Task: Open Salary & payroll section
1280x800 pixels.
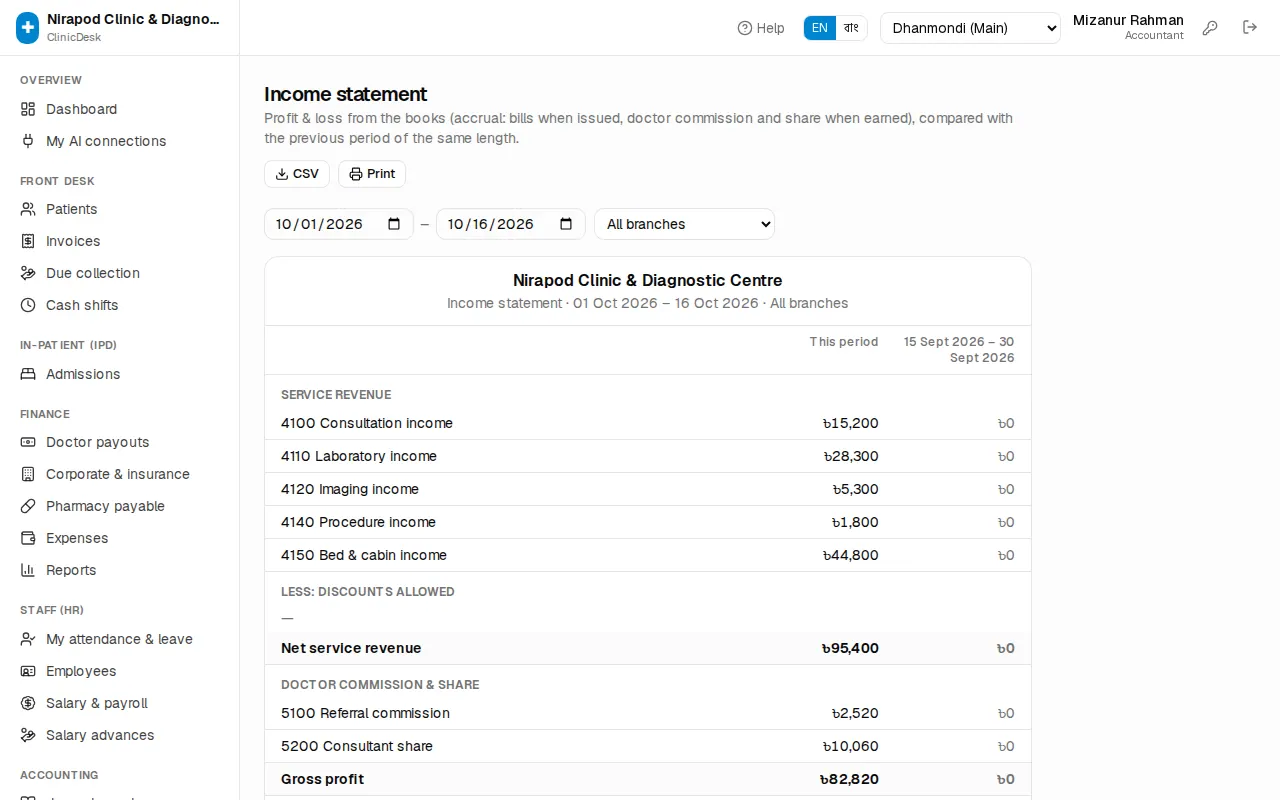Action: 120,703
